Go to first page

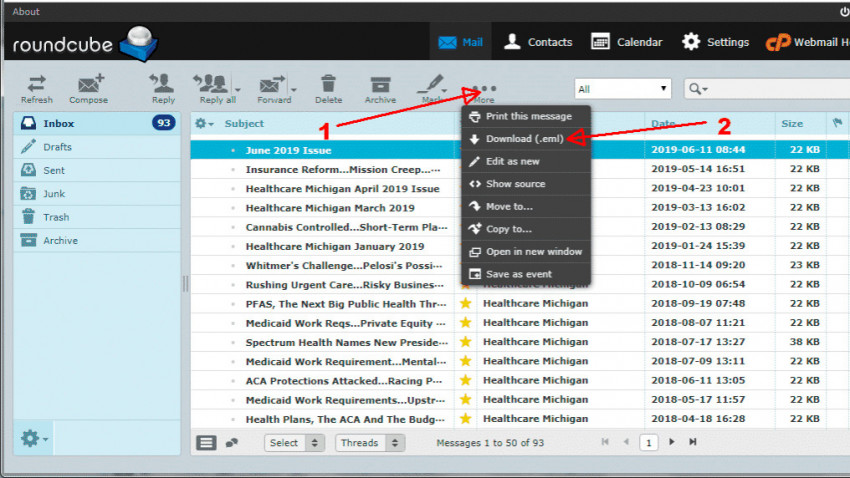[605, 442]
